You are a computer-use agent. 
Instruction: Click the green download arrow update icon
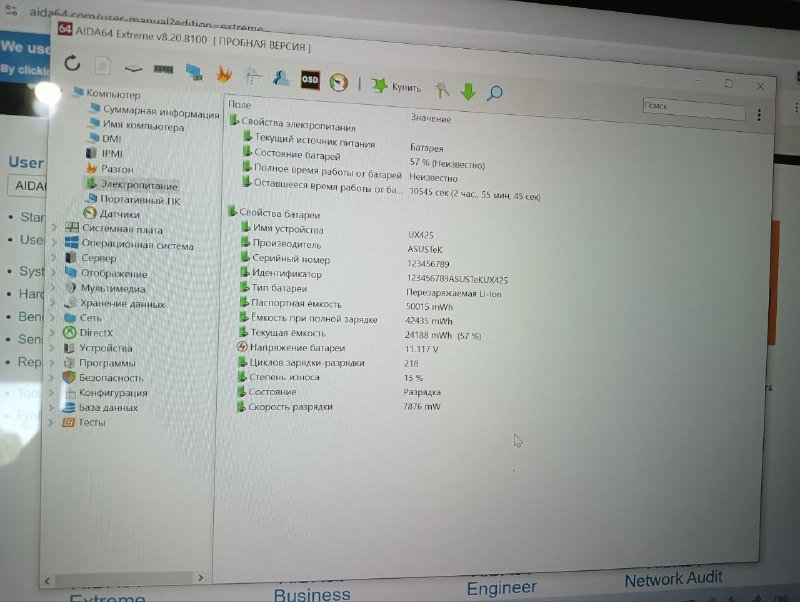tap(467, 92)
